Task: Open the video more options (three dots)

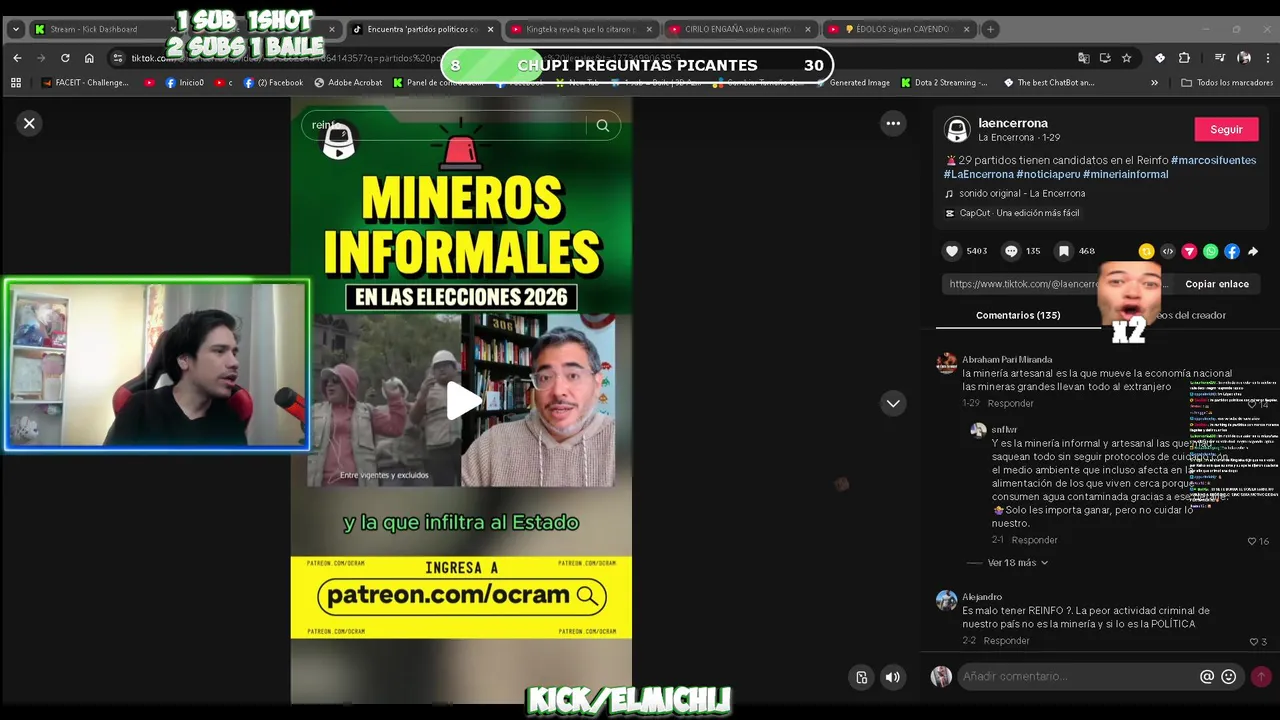Action: pos(893,123)
